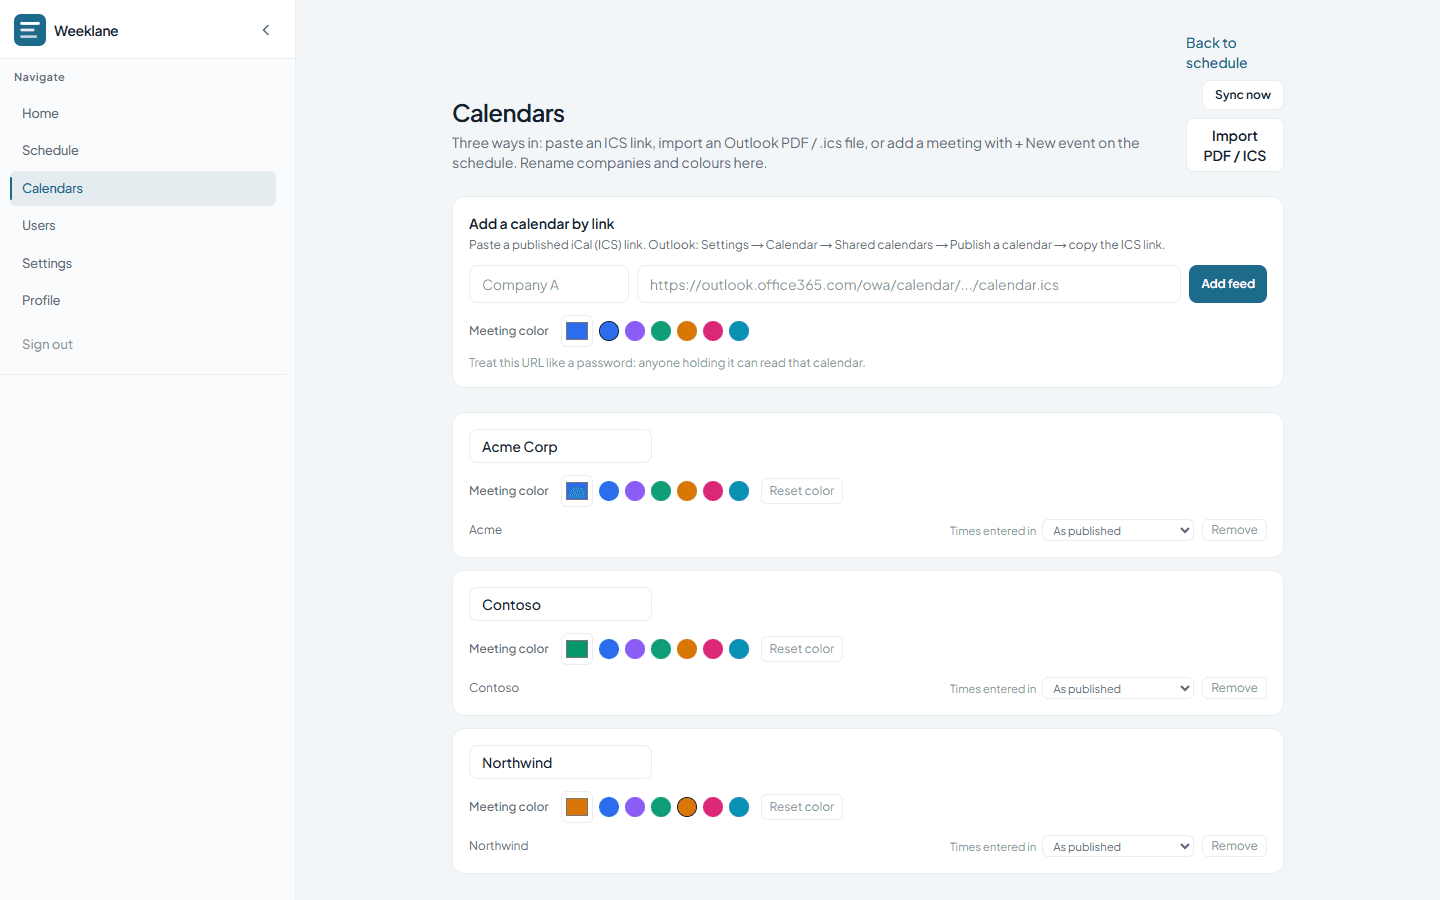Click Import PDF / ICS button

click(x=1235, y=145)
